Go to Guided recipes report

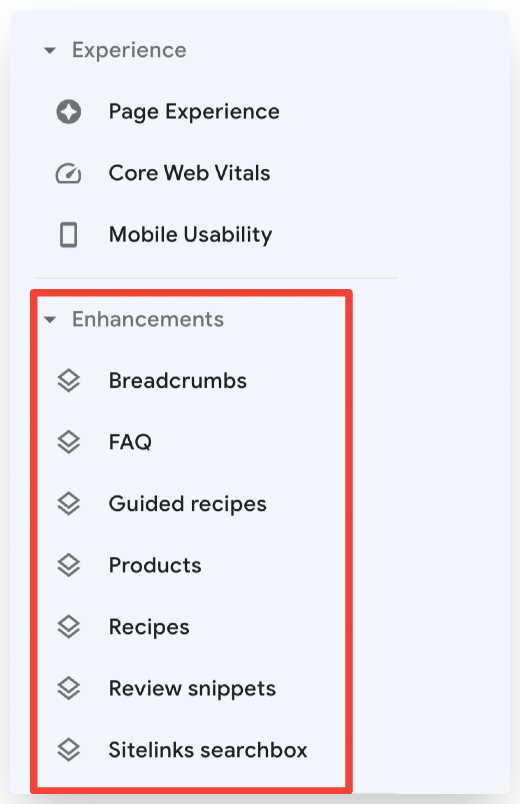188,504
